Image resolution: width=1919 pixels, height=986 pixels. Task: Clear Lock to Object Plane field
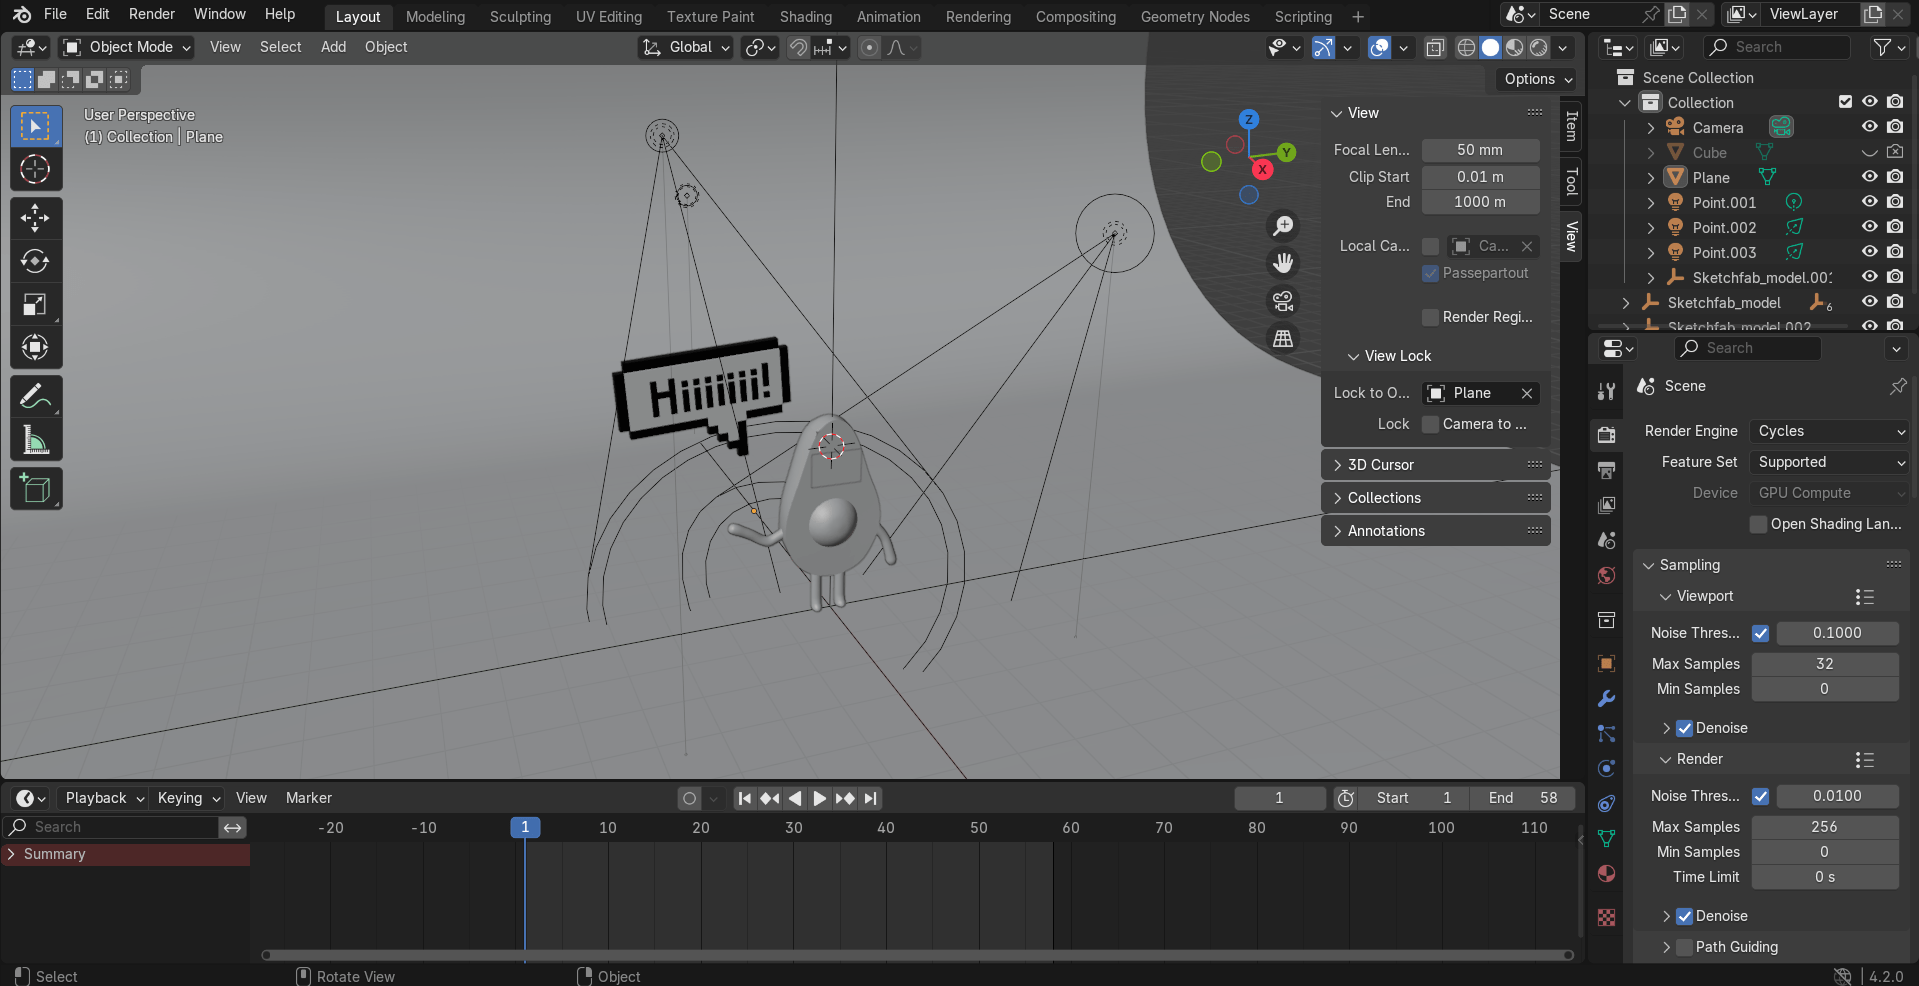click(x=1527, y=393)
